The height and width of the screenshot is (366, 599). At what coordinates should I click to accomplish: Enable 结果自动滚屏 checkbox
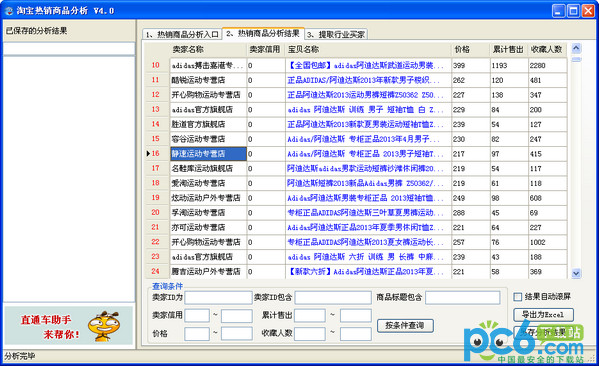(518, 297)
